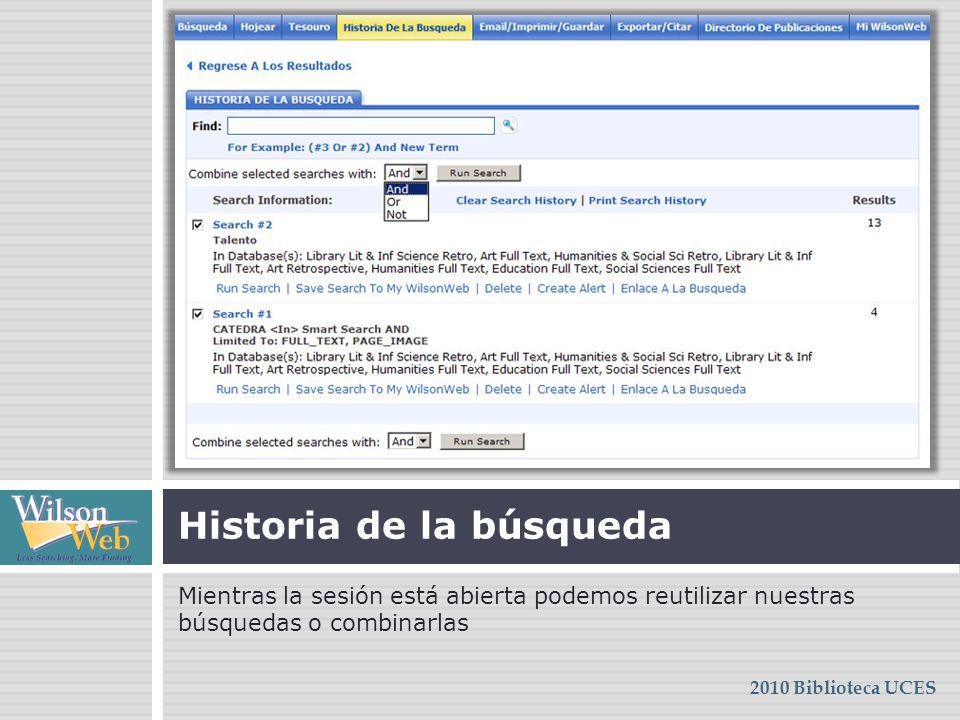Click the Historia De La Busqueda panel header

click(x=274, y=99)
